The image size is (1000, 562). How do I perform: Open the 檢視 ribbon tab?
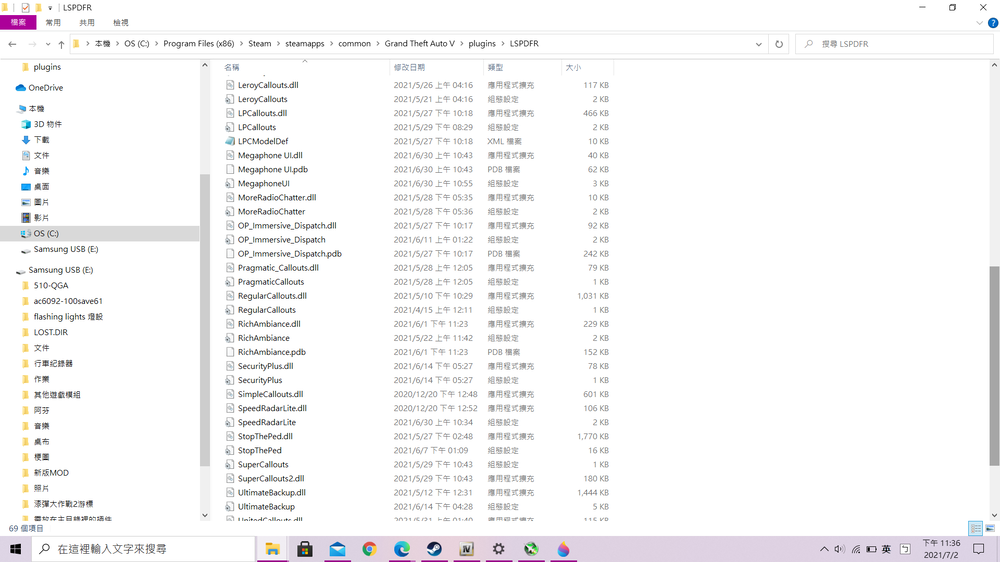121,22
